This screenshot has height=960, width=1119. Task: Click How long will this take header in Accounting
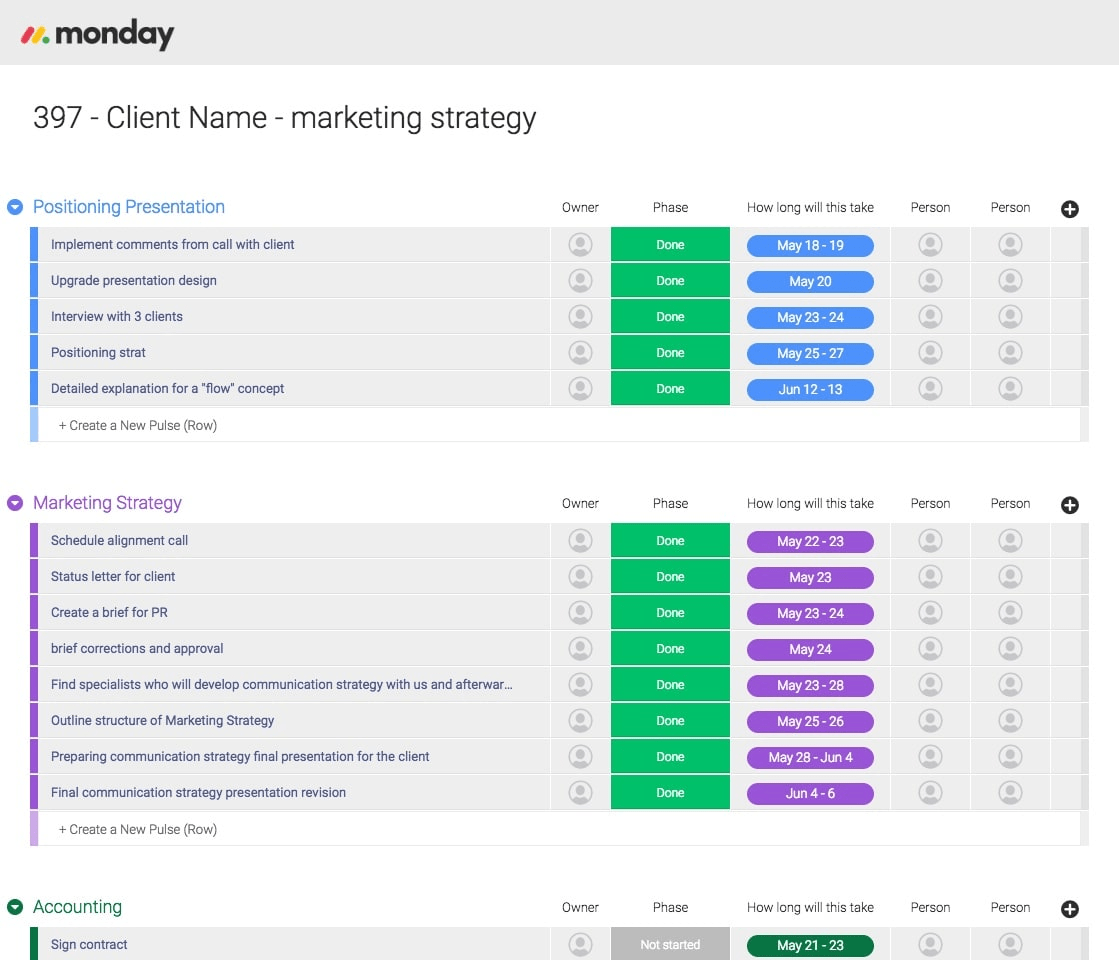810,908
